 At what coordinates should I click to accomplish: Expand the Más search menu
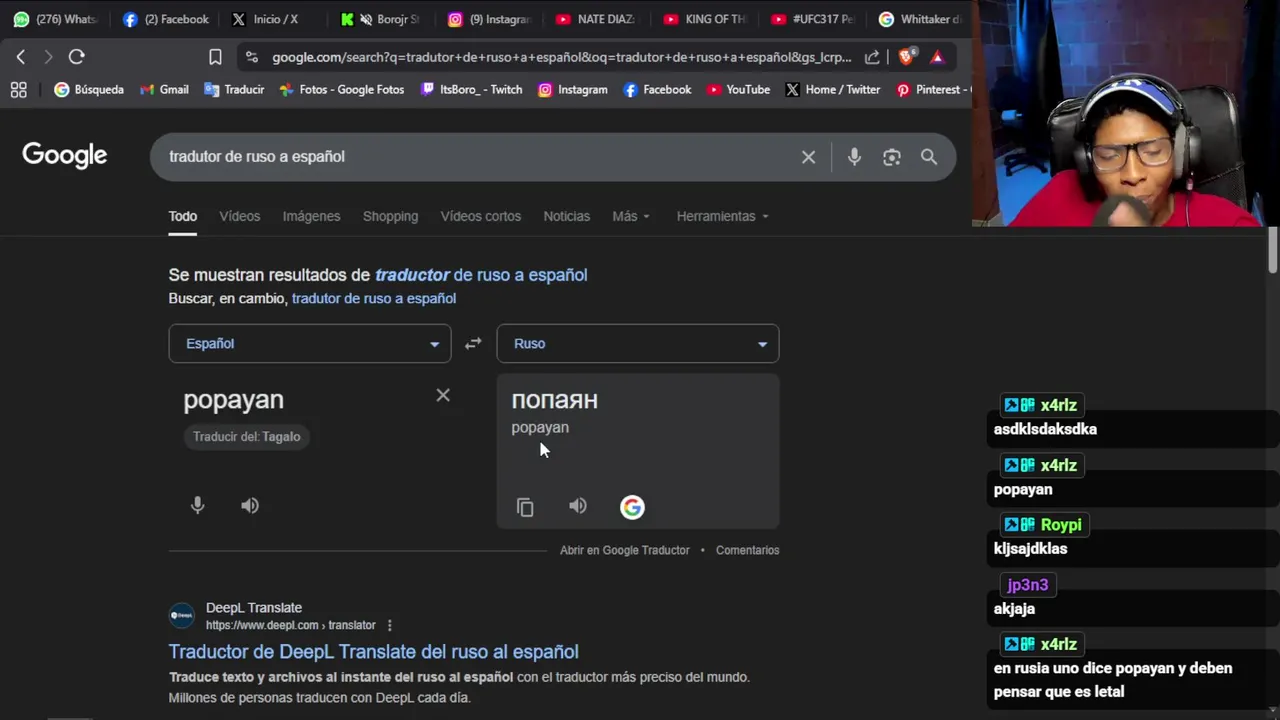pos(631,216)
